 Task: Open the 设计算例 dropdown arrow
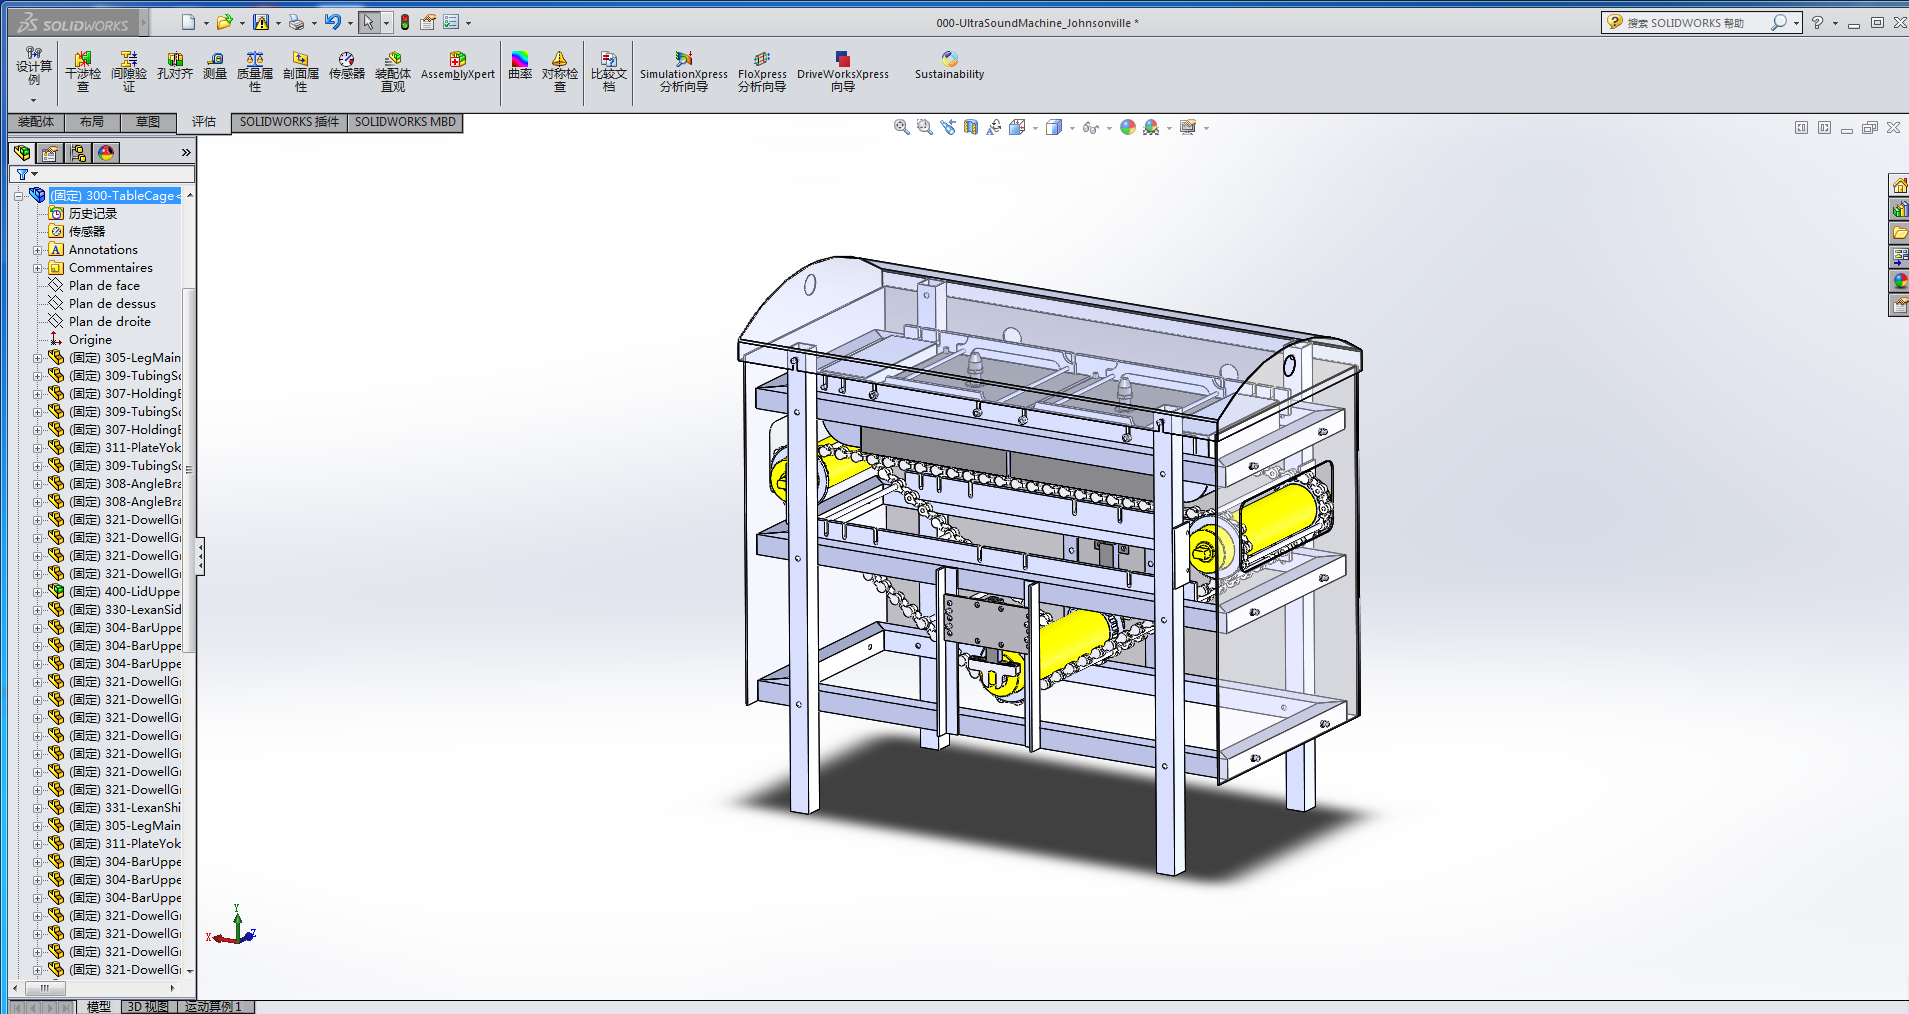point(33,100)
